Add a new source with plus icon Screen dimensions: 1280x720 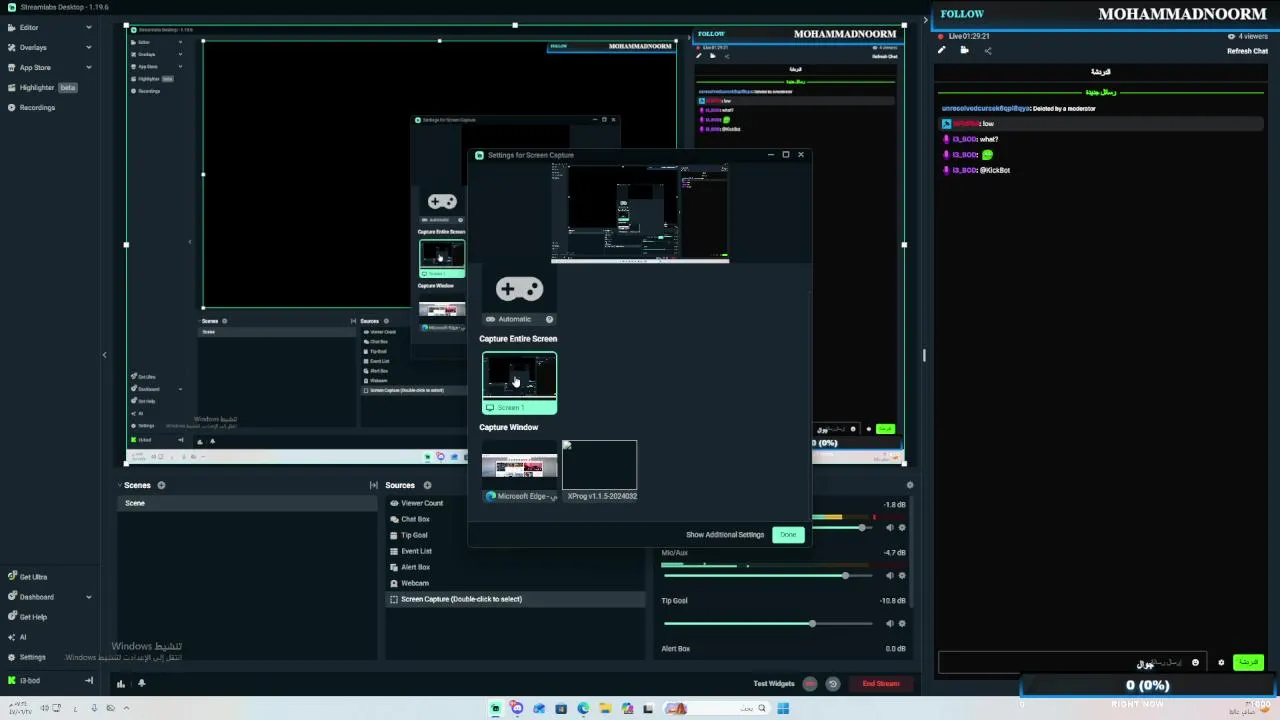427,485
